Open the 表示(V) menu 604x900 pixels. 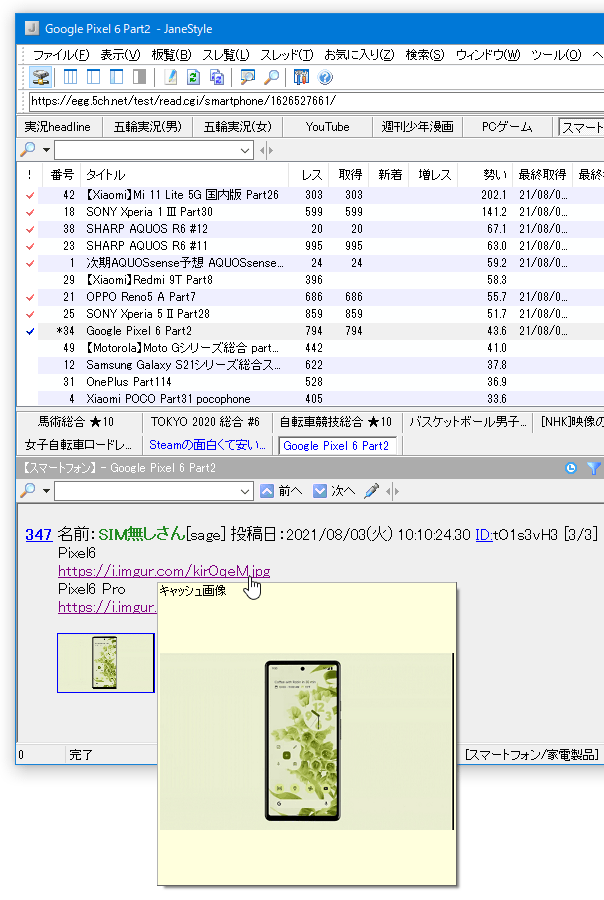coord(120,55)
